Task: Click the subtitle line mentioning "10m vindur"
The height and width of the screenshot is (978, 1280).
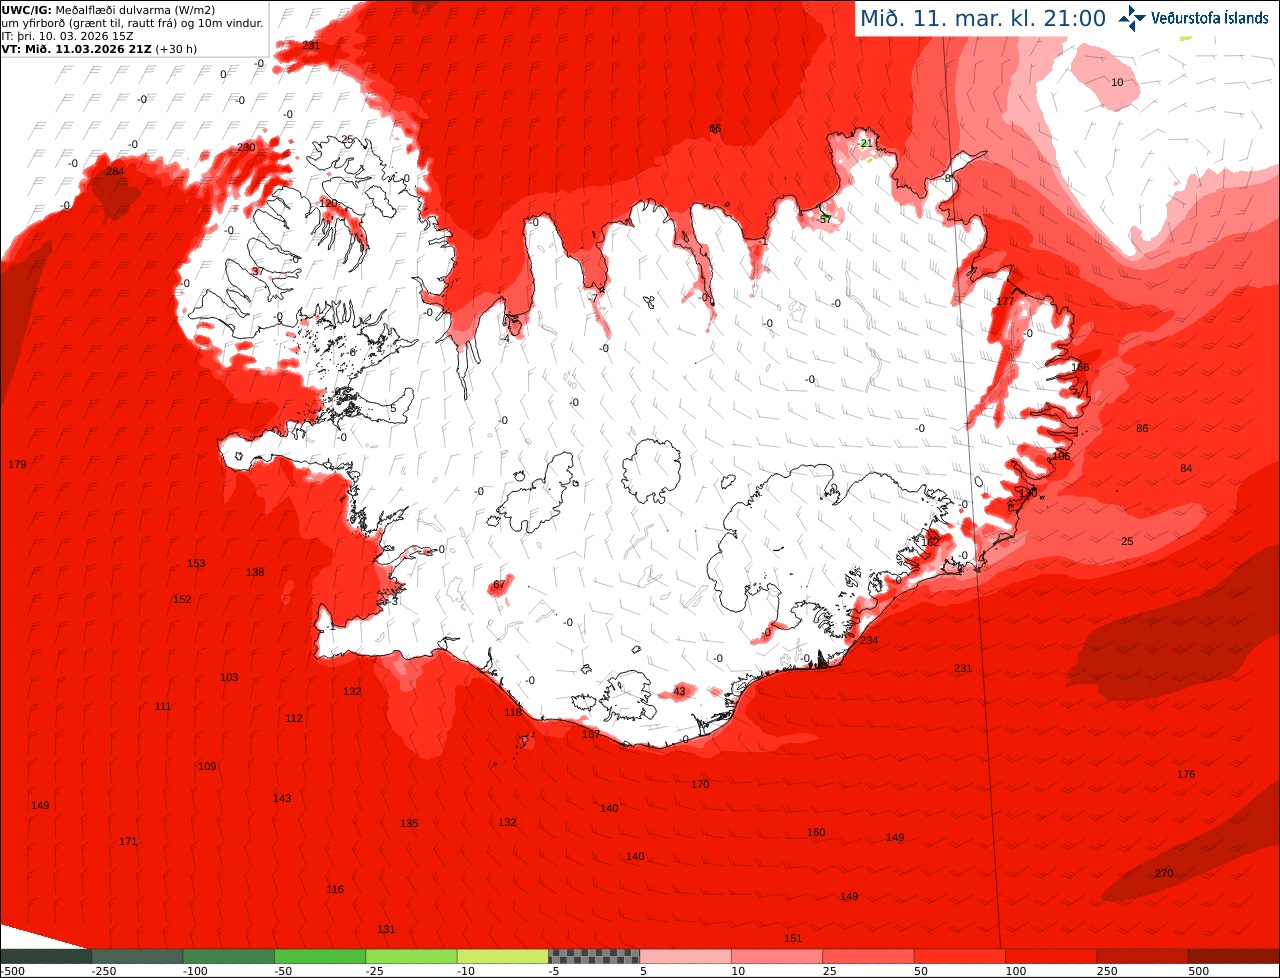Action: pos(133,22)
